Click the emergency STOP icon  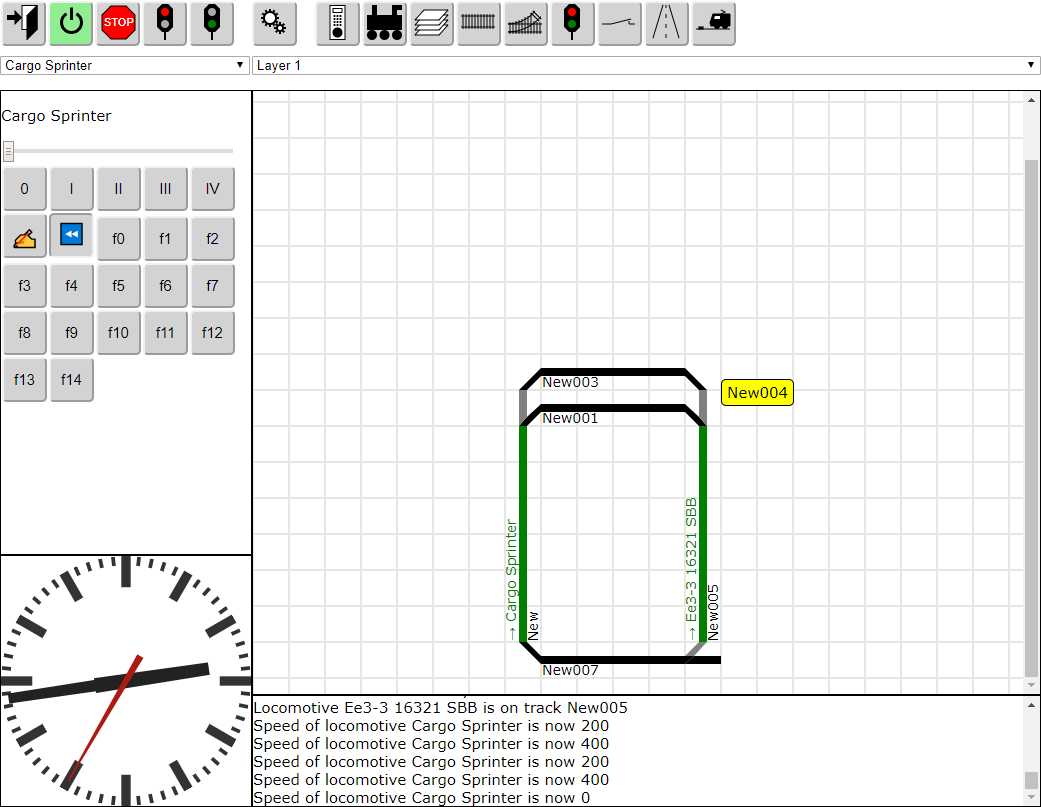(x=117, y=23)
